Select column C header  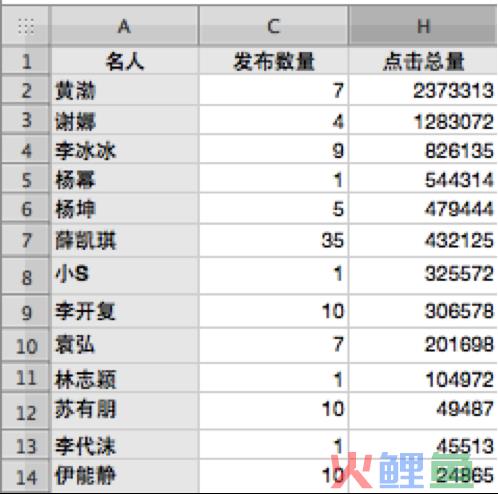pos(273,26)
